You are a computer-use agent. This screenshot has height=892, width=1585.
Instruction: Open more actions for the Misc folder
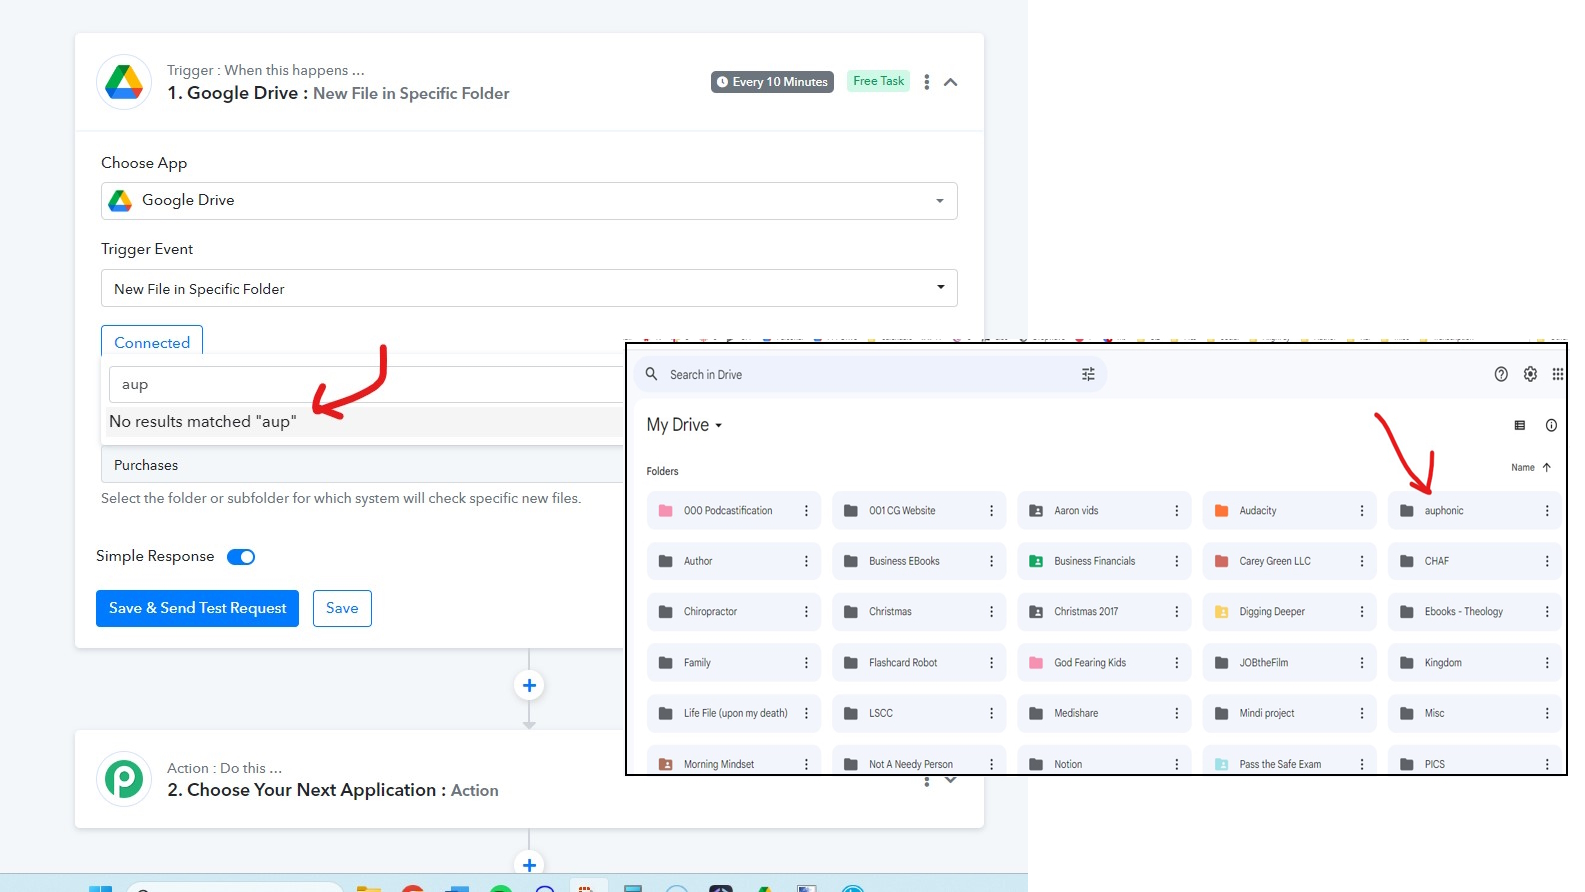pyautogui.click(x=1547, y=713)
